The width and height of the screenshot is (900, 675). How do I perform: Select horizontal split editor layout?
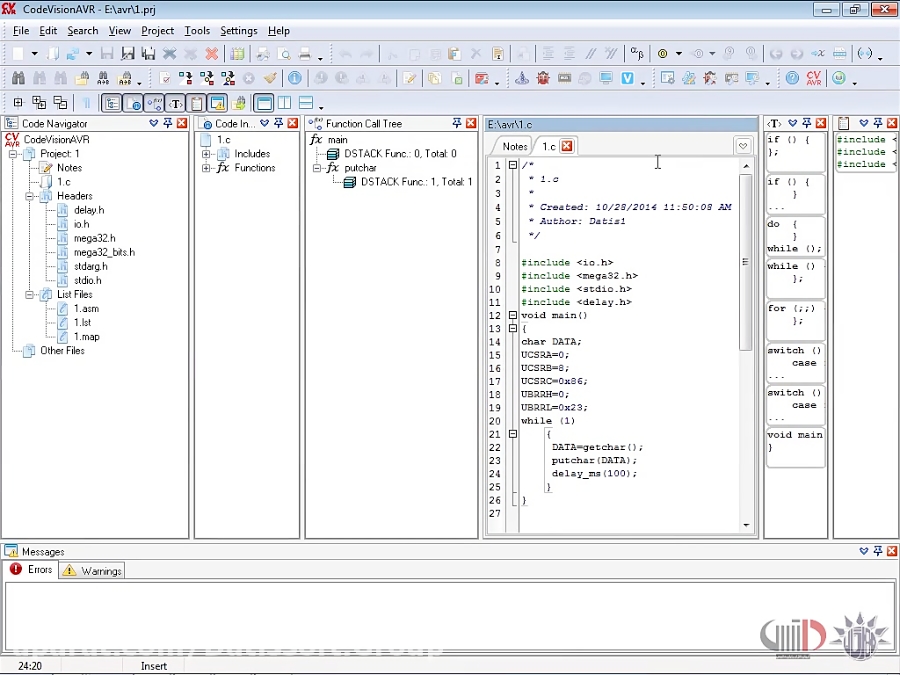pyautogui.click(x=306, y=103)
